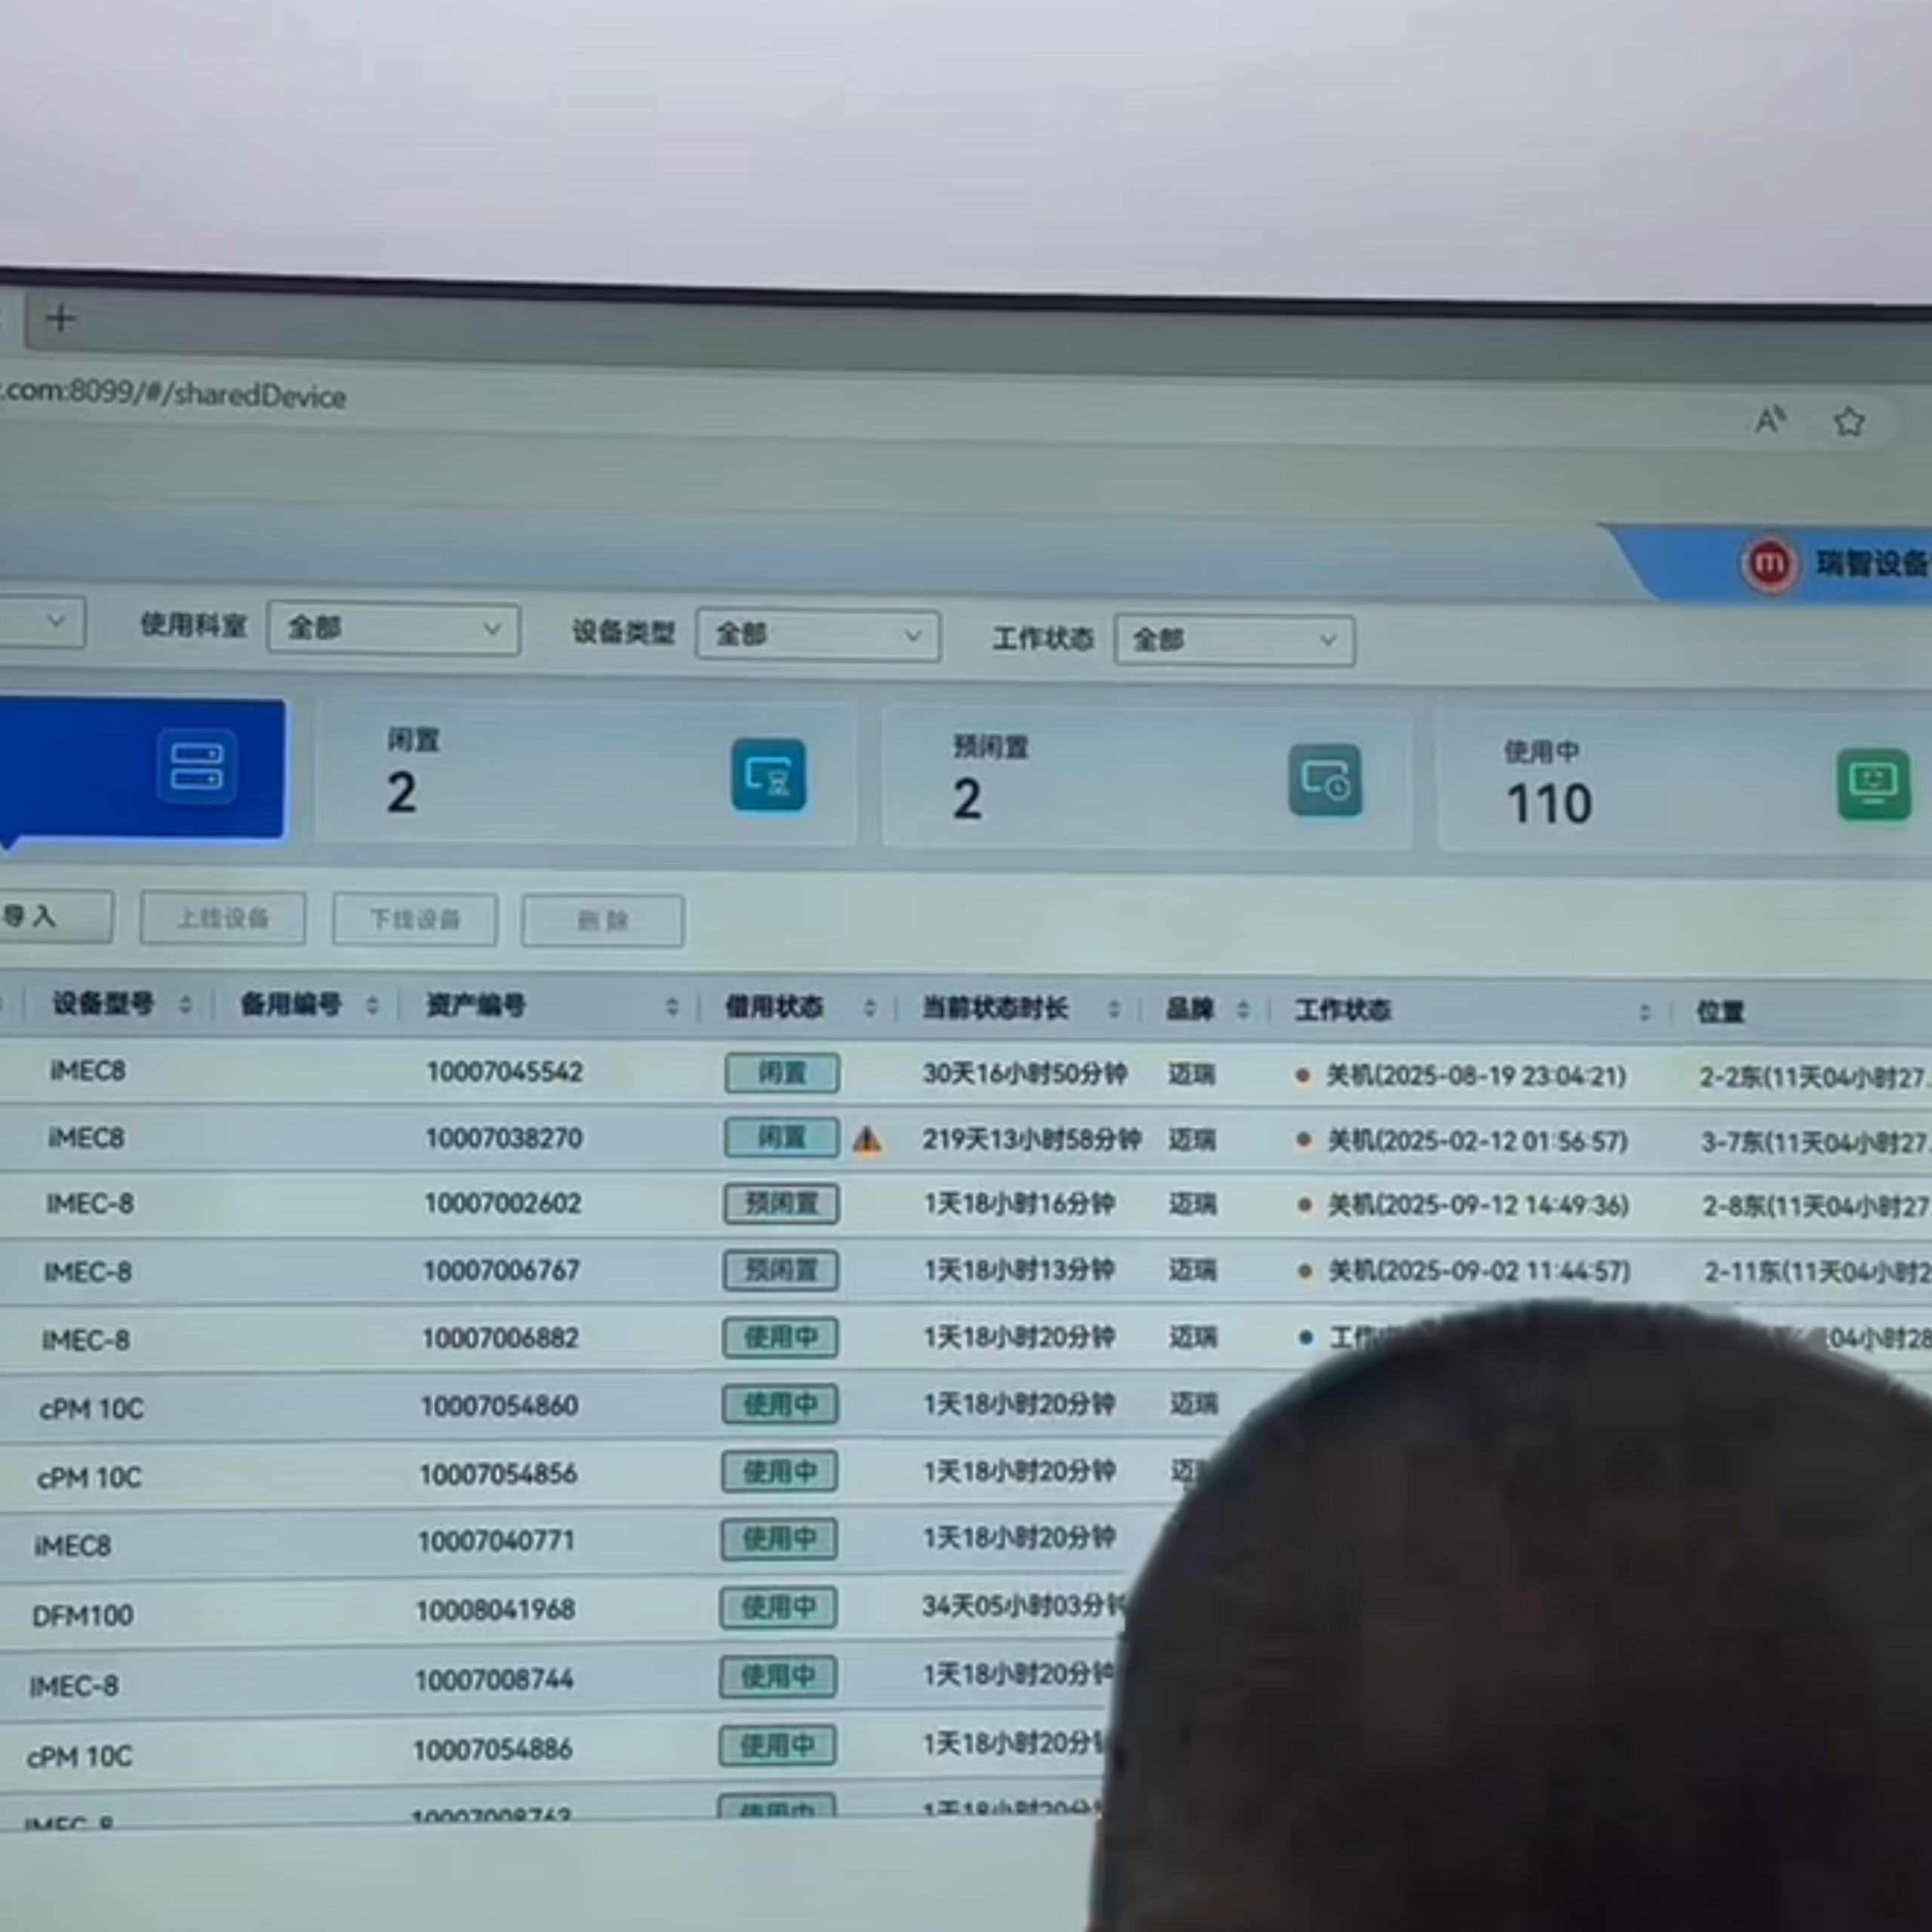This screenshot has height=1932, width=1932.
Task: Click the 删除 delete button
Action: 602,920
